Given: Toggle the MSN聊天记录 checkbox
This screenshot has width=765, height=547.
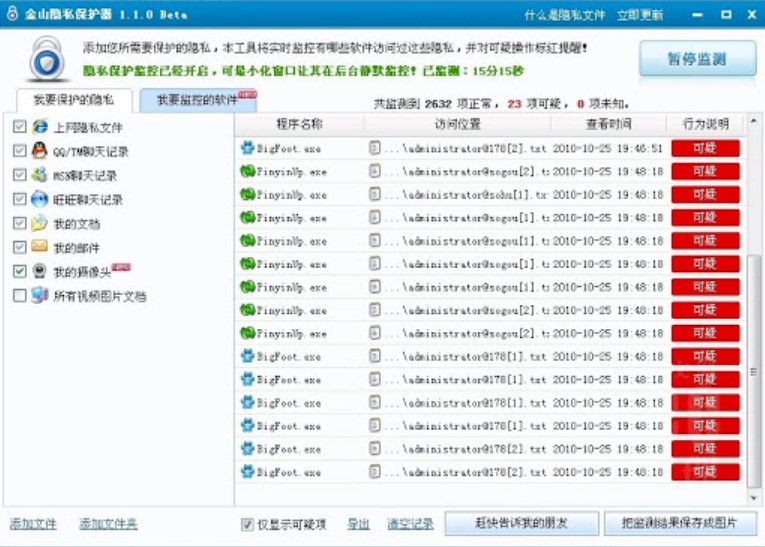Looking at the screenshot, I should tap(20, 175).
